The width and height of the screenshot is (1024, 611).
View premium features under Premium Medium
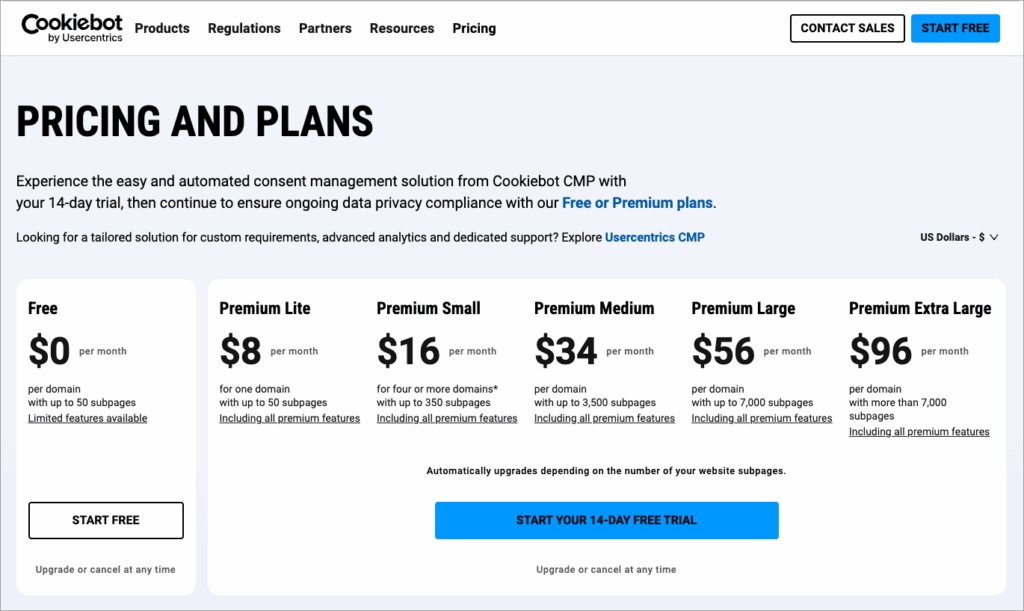(x=604, y=418)
